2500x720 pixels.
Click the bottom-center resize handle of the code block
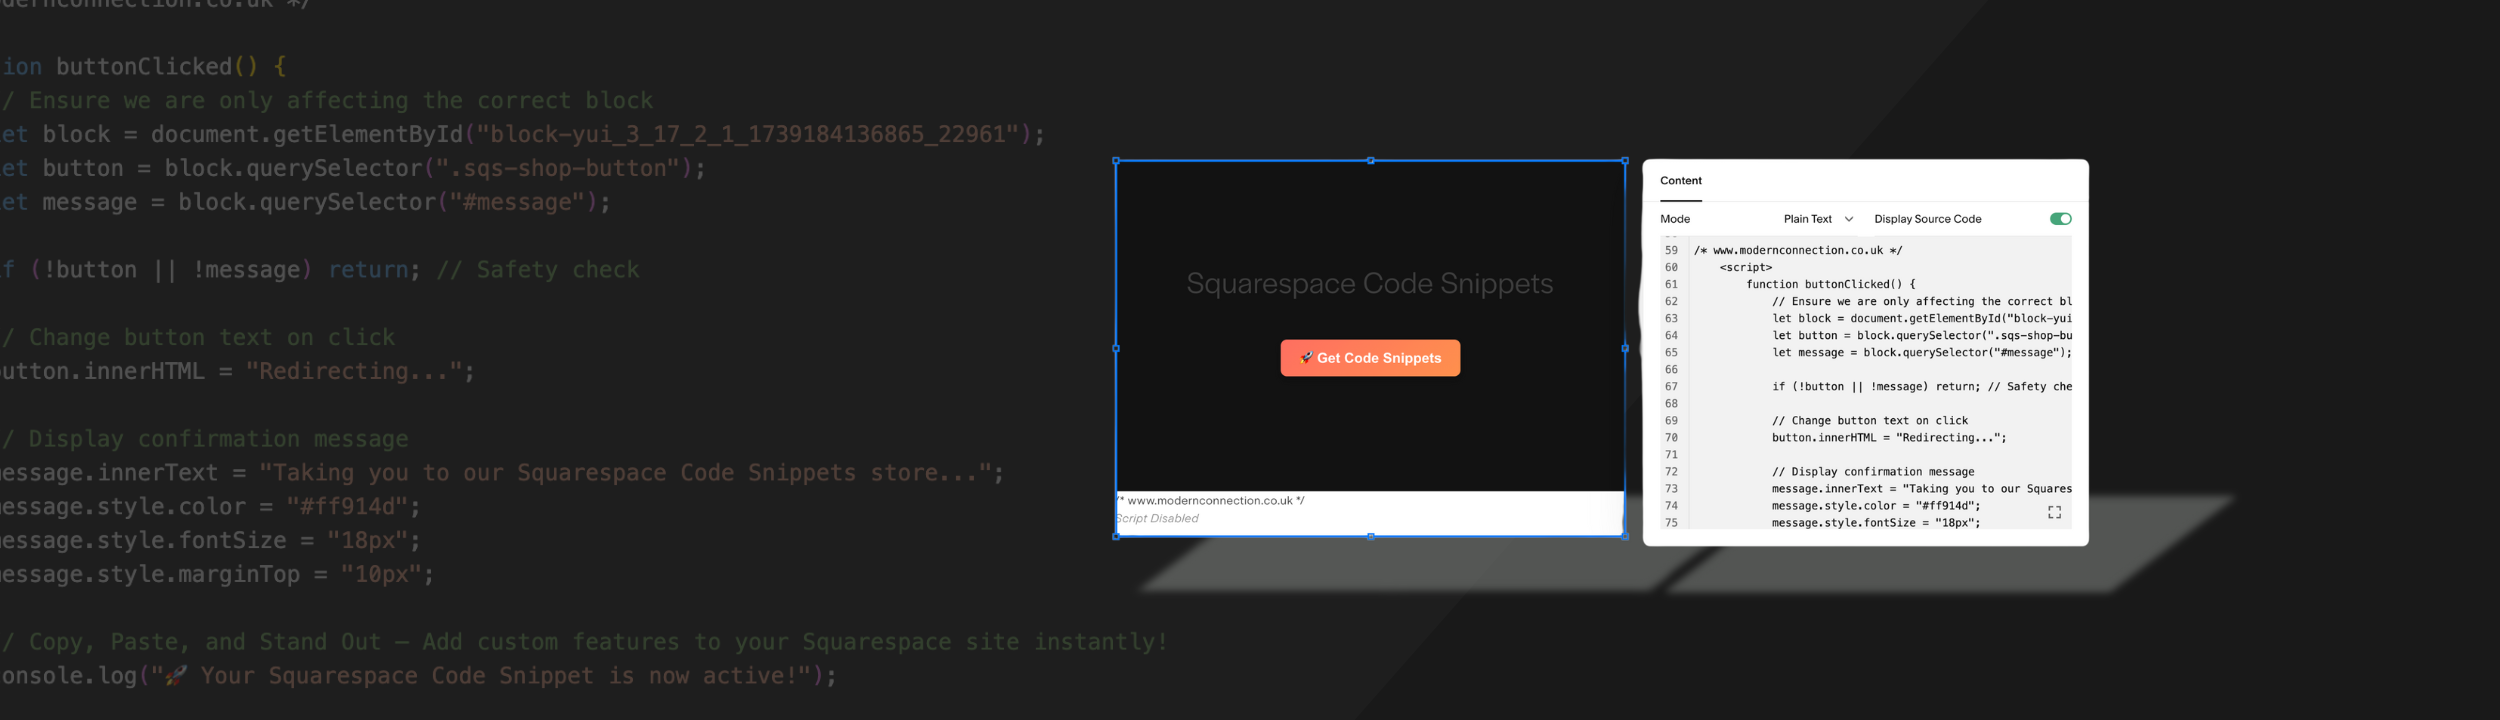point(1370,536)
